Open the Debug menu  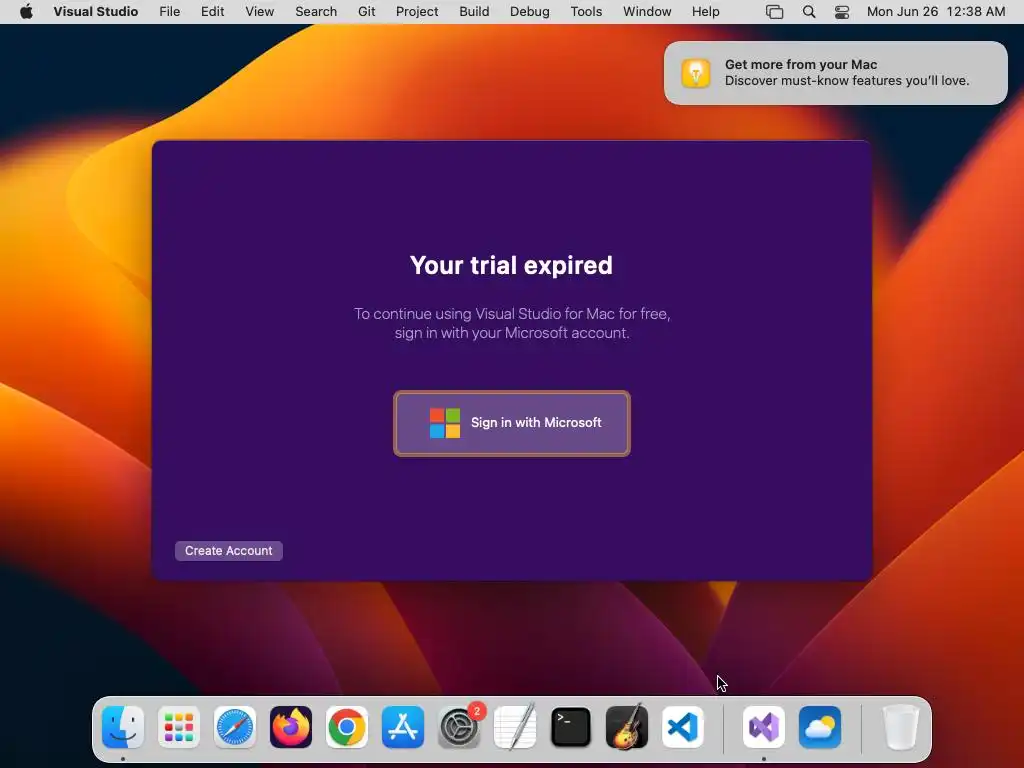(529, 11)
